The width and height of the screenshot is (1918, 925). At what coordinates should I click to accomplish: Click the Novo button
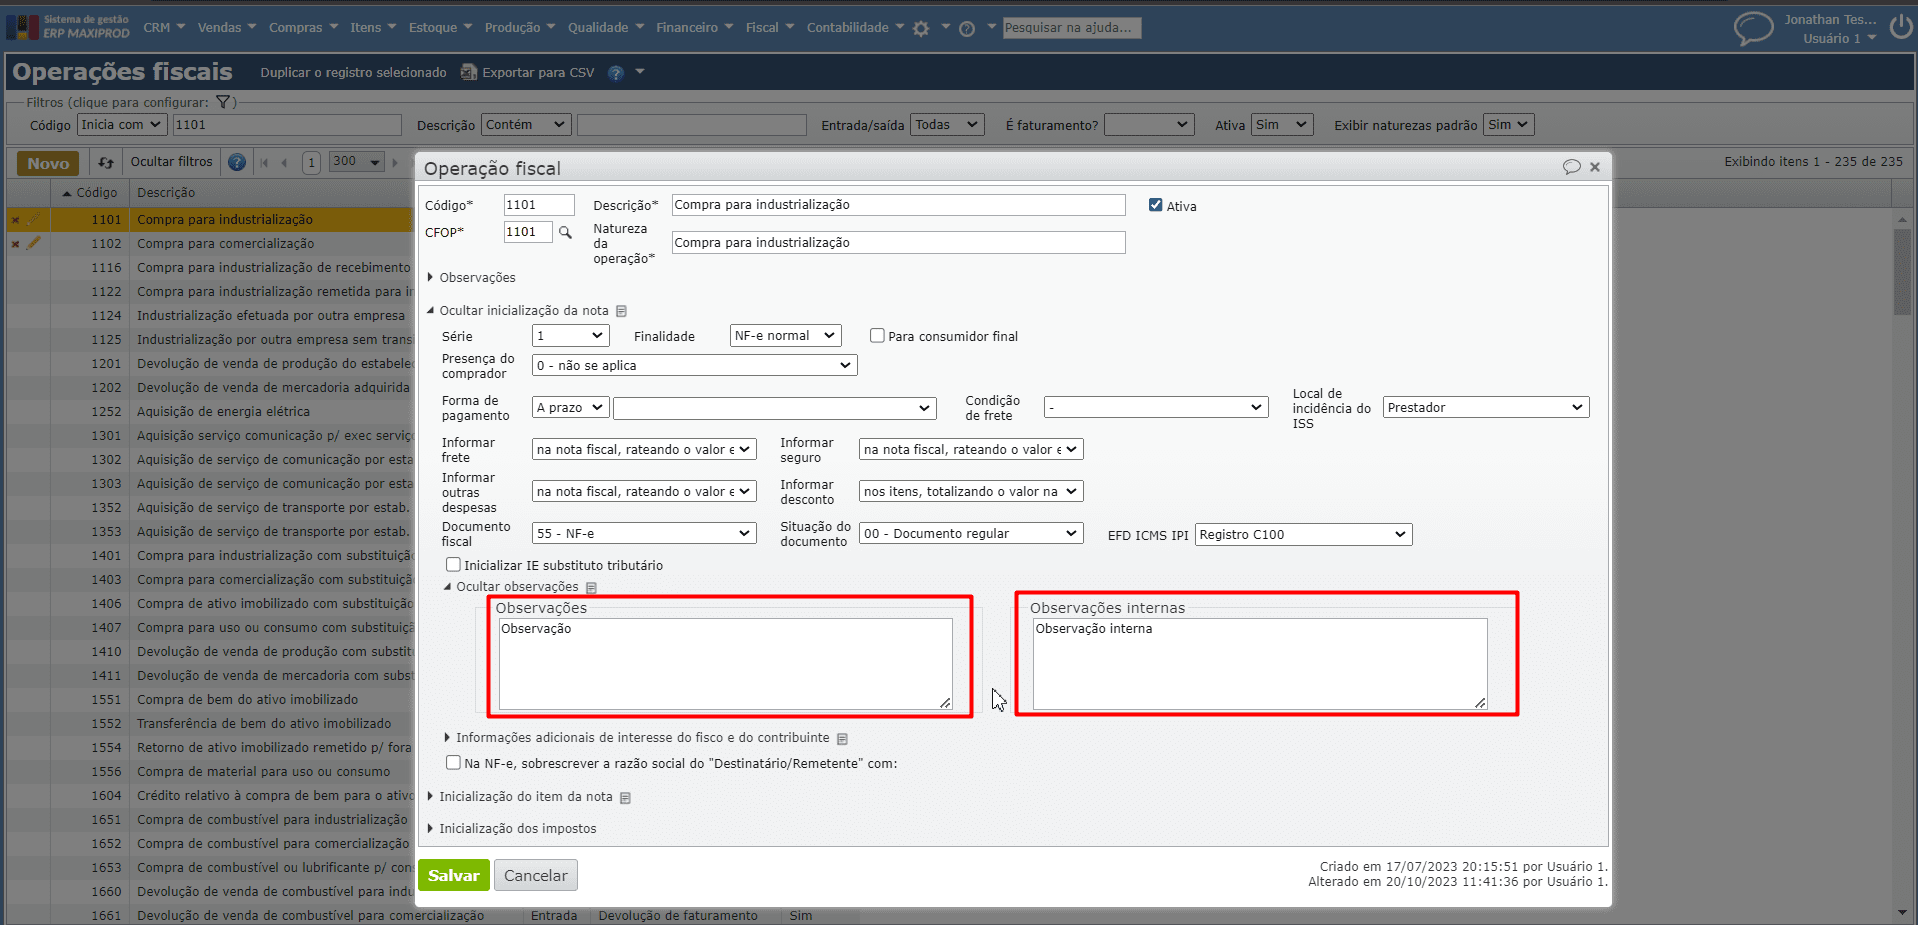click(48, 163)
